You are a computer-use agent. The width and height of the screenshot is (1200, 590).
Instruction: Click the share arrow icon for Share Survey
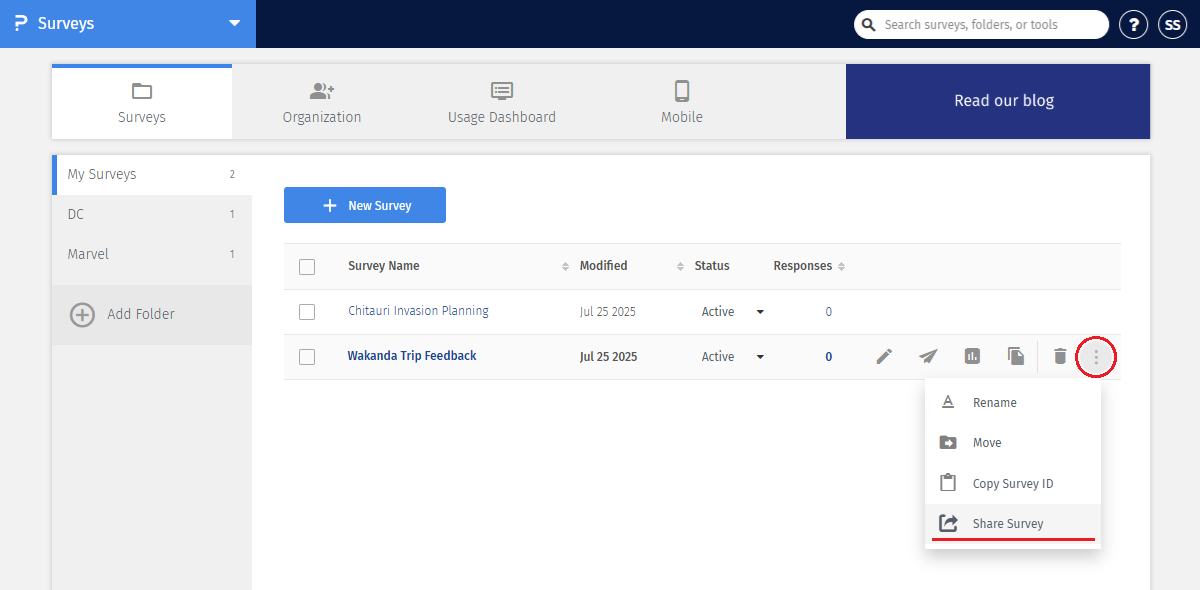click(948, 523)
